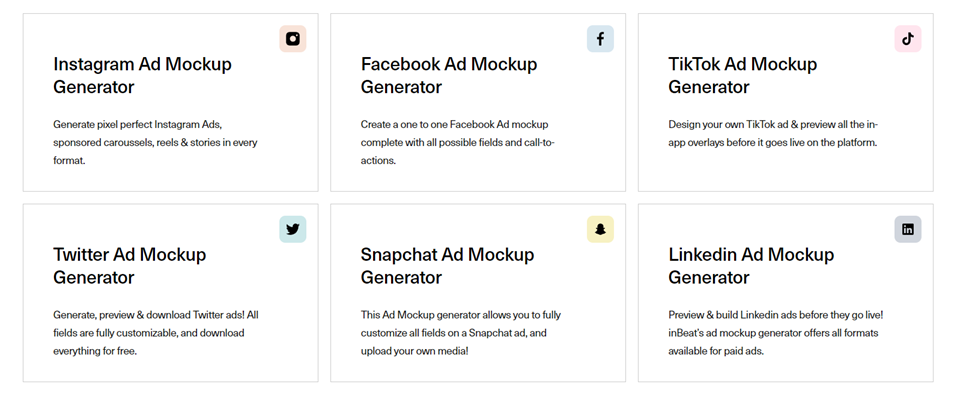Open Facebook Ad Mockup Generator heading
This screenshot has height=417, width=975.
(x=449, y=75)
